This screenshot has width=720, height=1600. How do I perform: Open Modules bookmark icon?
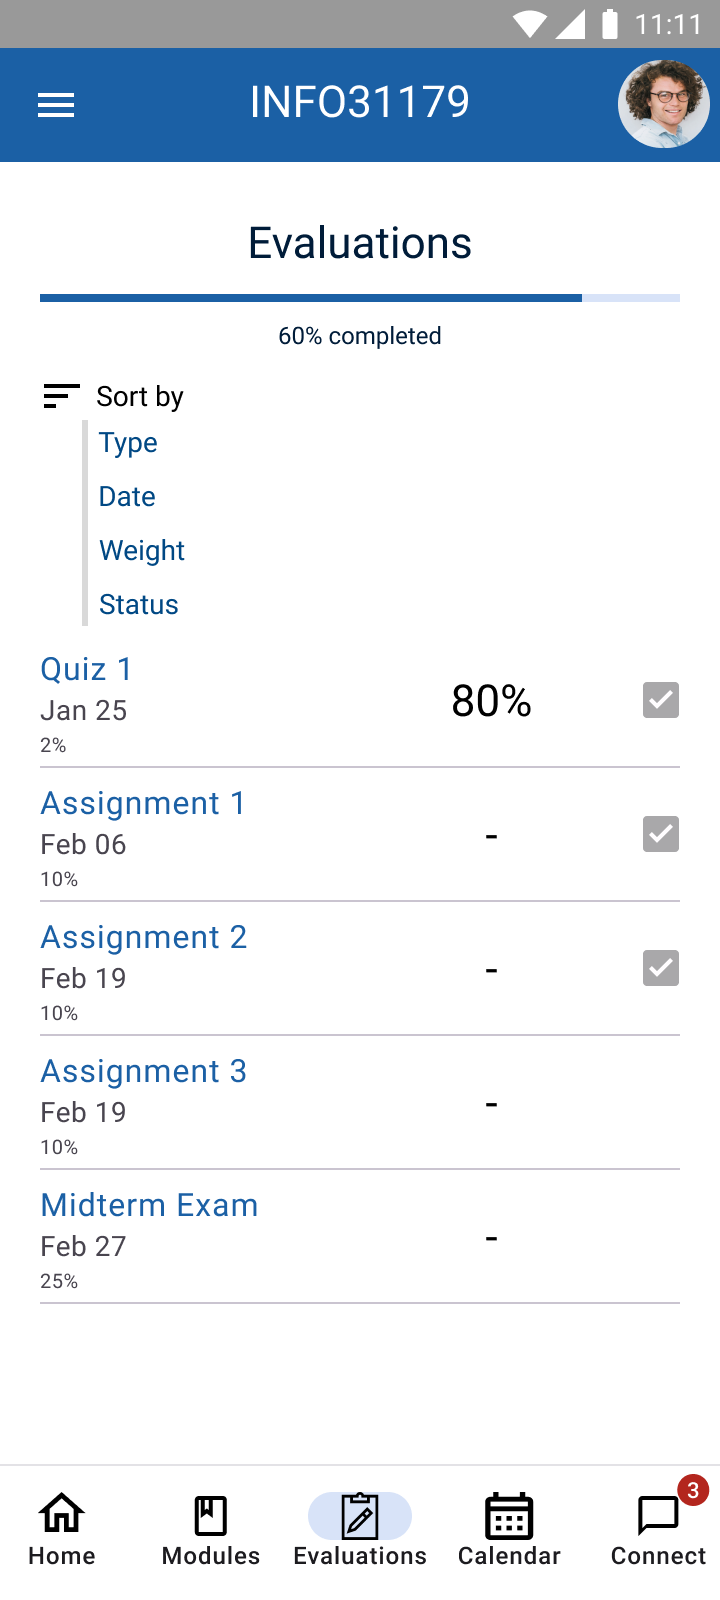click(x=210, y=1515)
